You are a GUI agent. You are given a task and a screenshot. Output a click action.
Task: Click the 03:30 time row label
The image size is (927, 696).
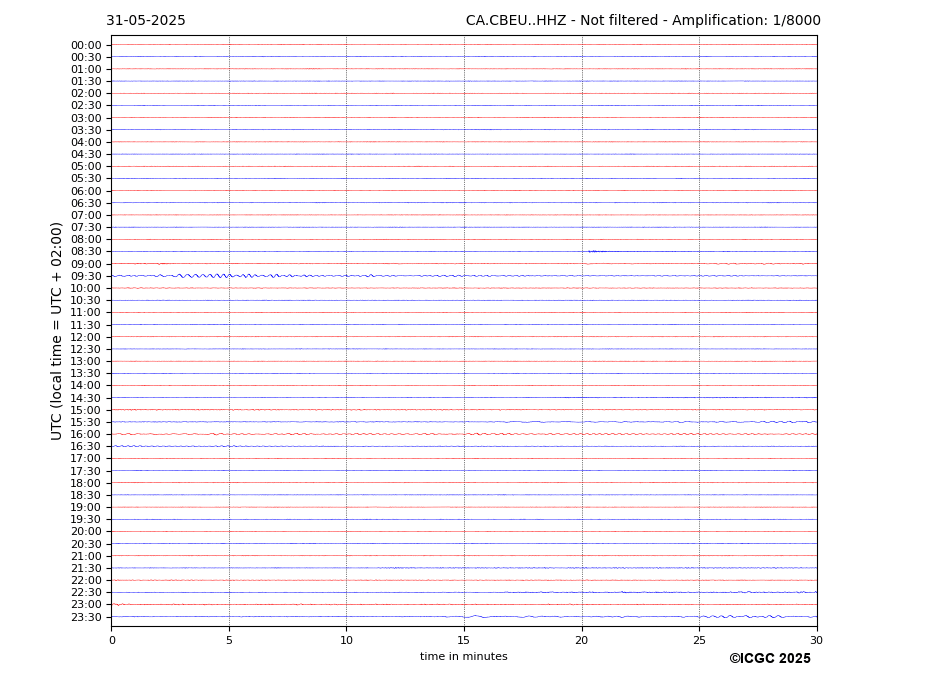(86, 130)
